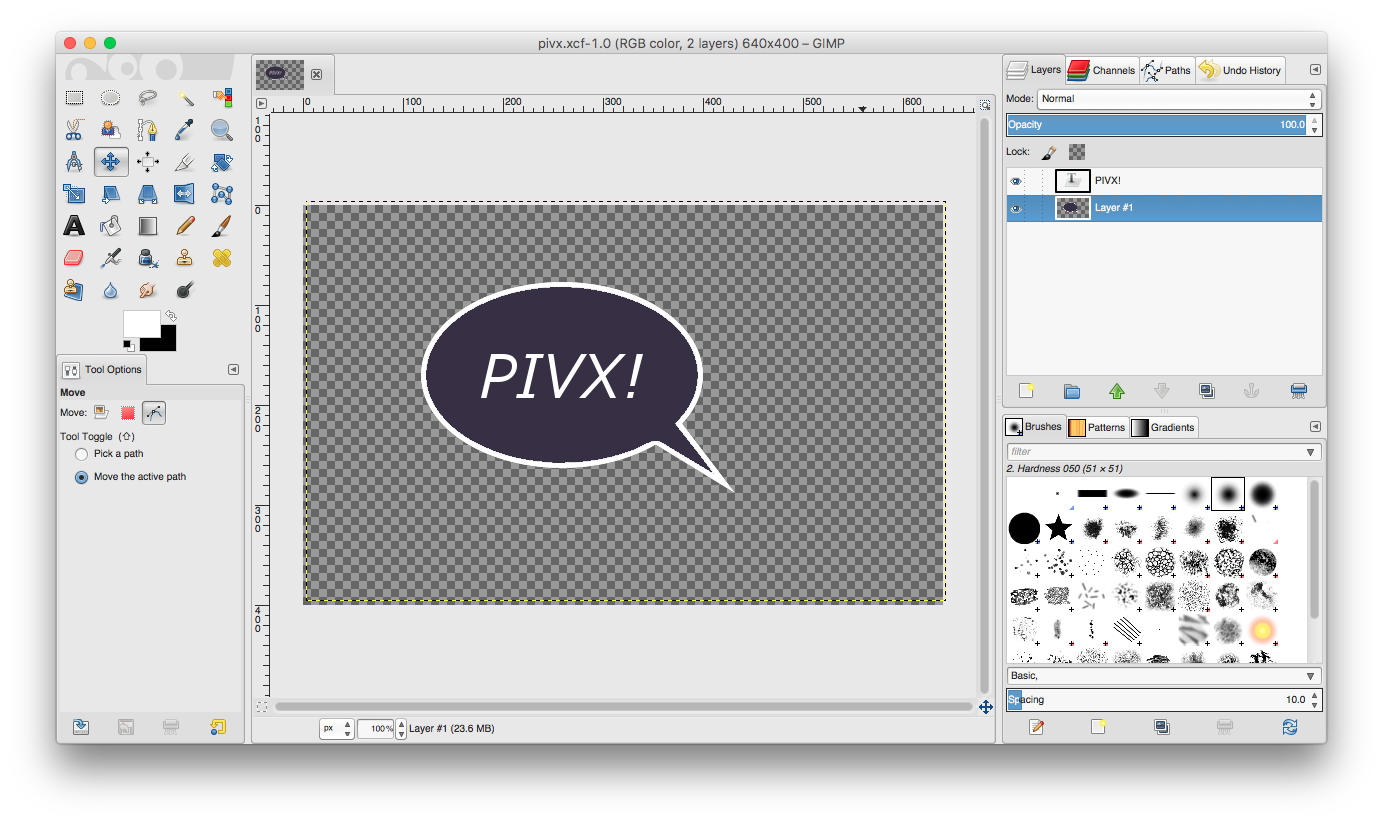
Task: Adjust the brush Spacing slider
Action: click(x=1157, y=700)
